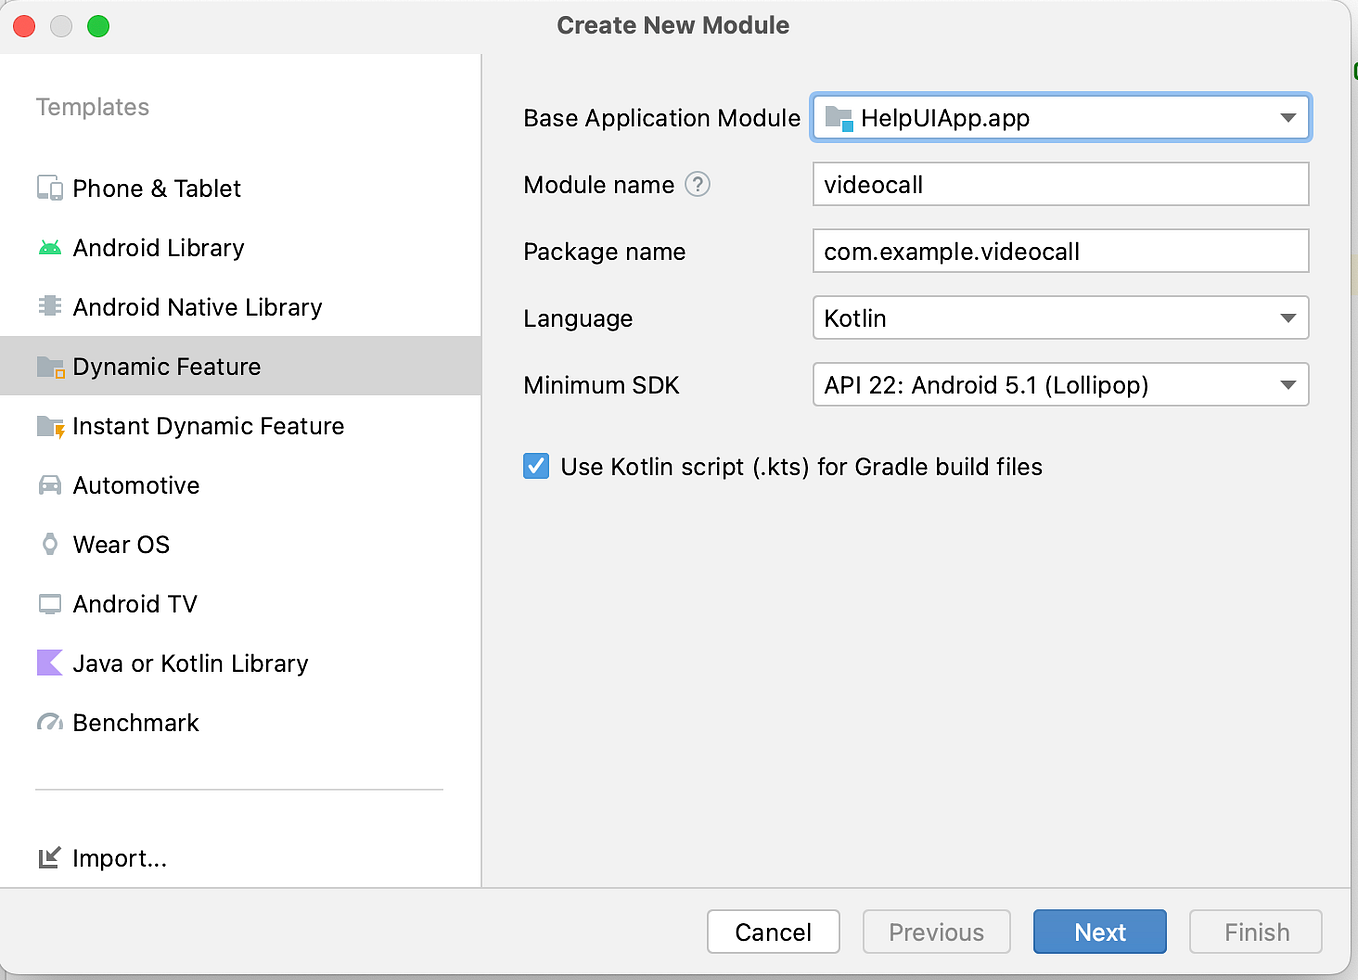Click the Module name help icon
This screenshot has height=980, width=1358.
[697, 184]
